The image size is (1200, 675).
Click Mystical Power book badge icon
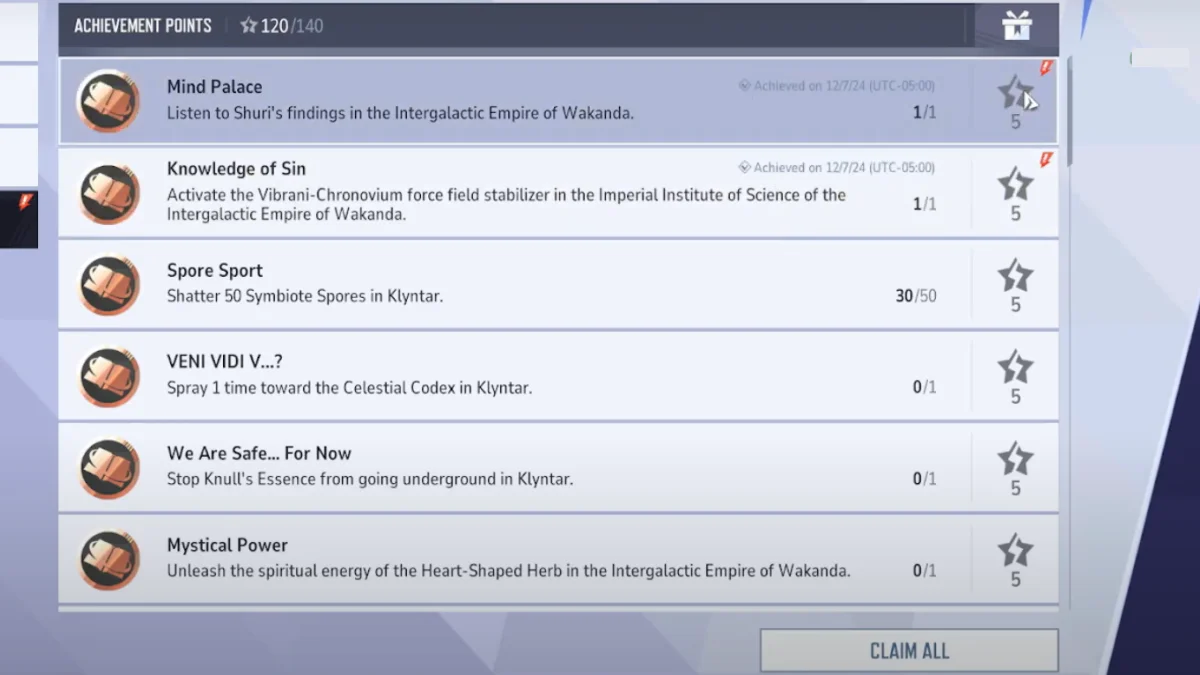tap(108, 560)
